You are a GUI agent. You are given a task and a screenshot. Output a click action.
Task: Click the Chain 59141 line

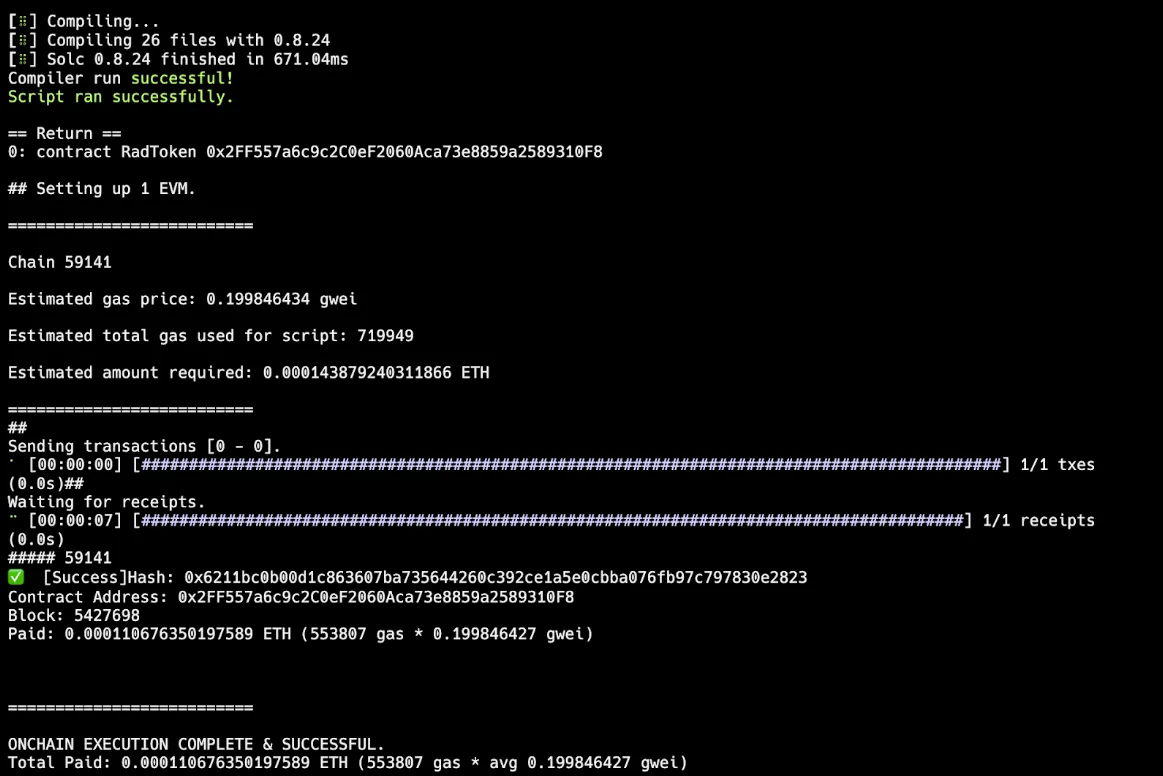(x=59, y=263)
